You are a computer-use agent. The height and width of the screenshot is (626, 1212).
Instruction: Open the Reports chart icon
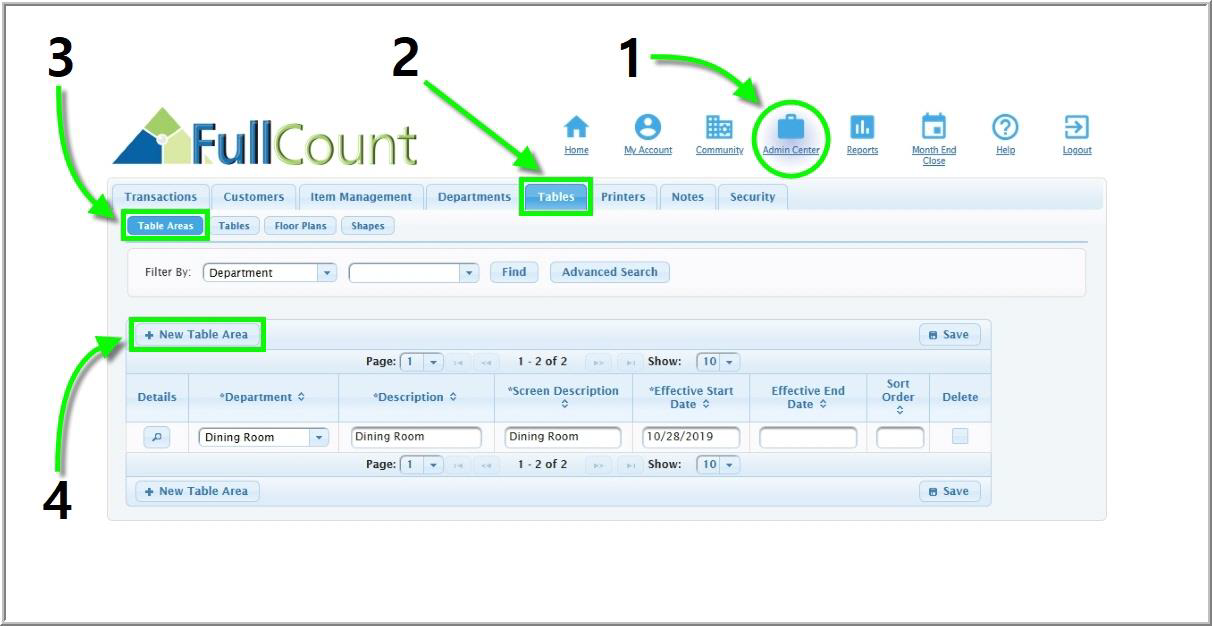point(862,128)
